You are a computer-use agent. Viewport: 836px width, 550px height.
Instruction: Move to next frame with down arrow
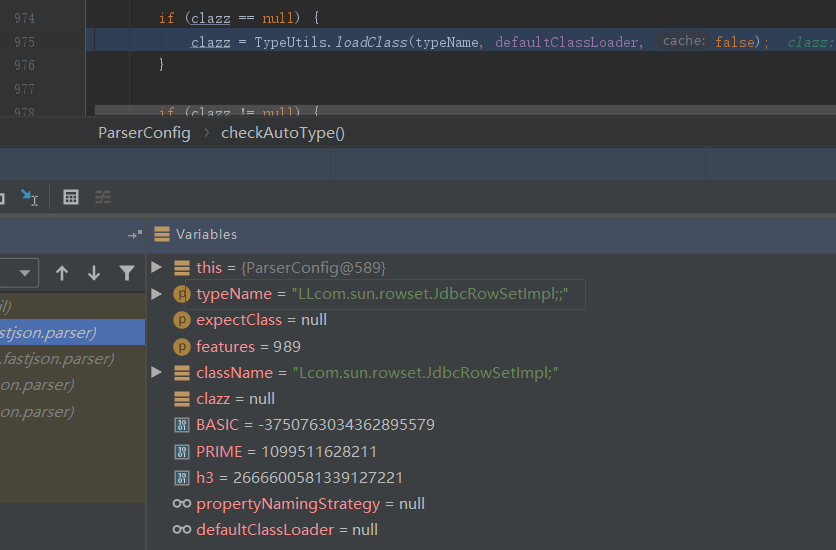94,273
